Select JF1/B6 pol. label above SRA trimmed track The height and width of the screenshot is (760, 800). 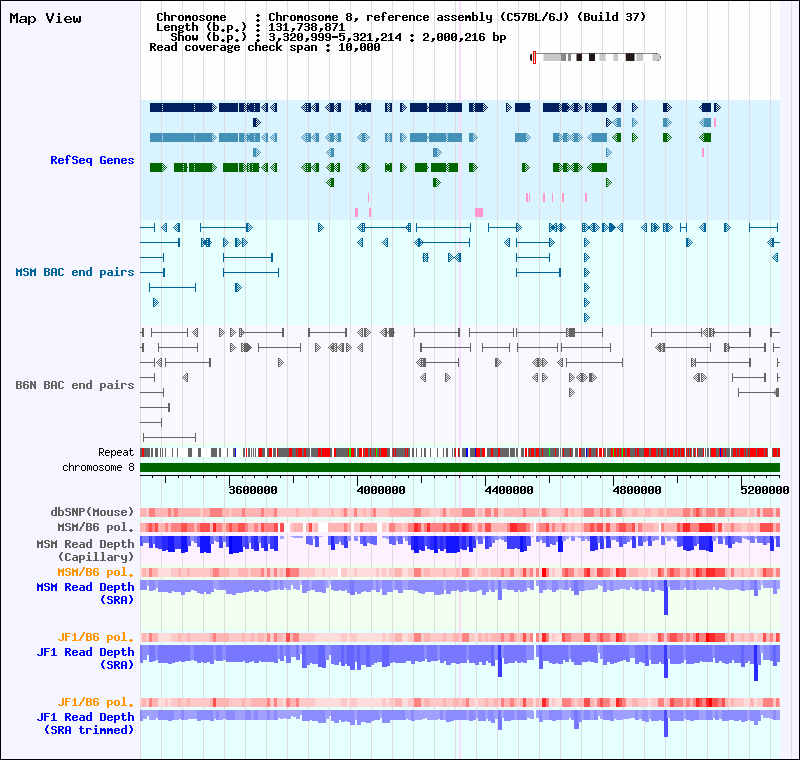(x=95, y=702)
